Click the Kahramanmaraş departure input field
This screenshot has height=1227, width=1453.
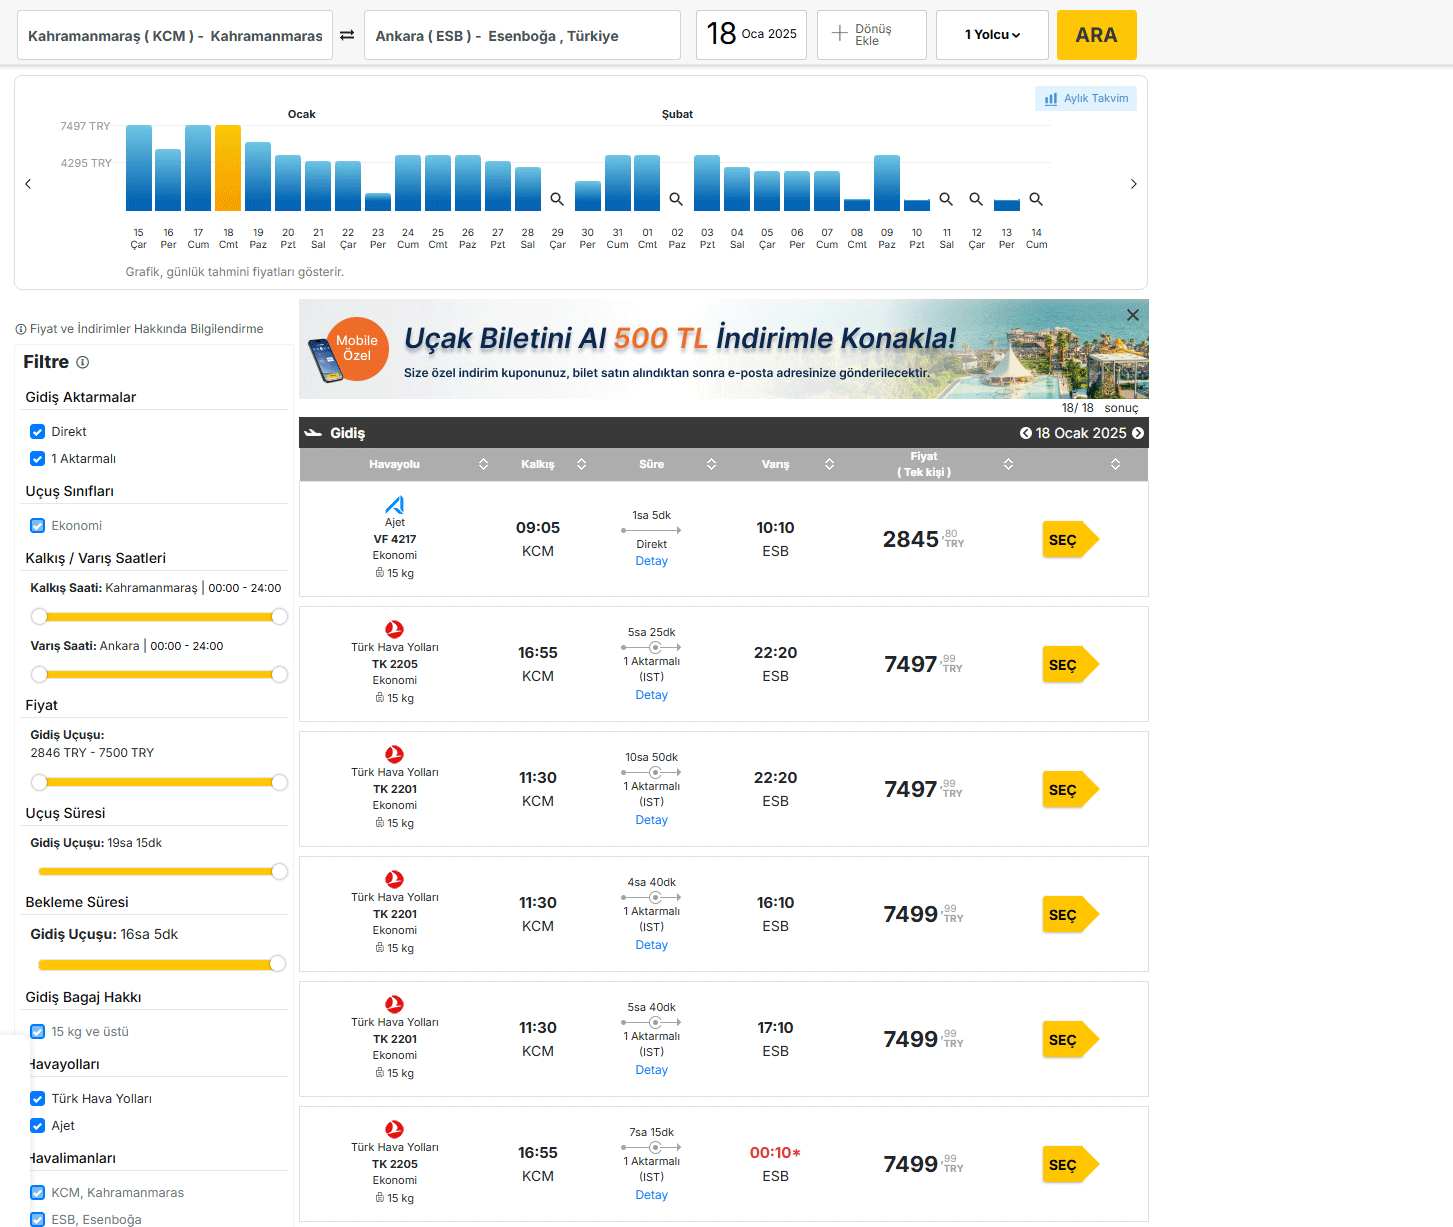pos(175,36)
